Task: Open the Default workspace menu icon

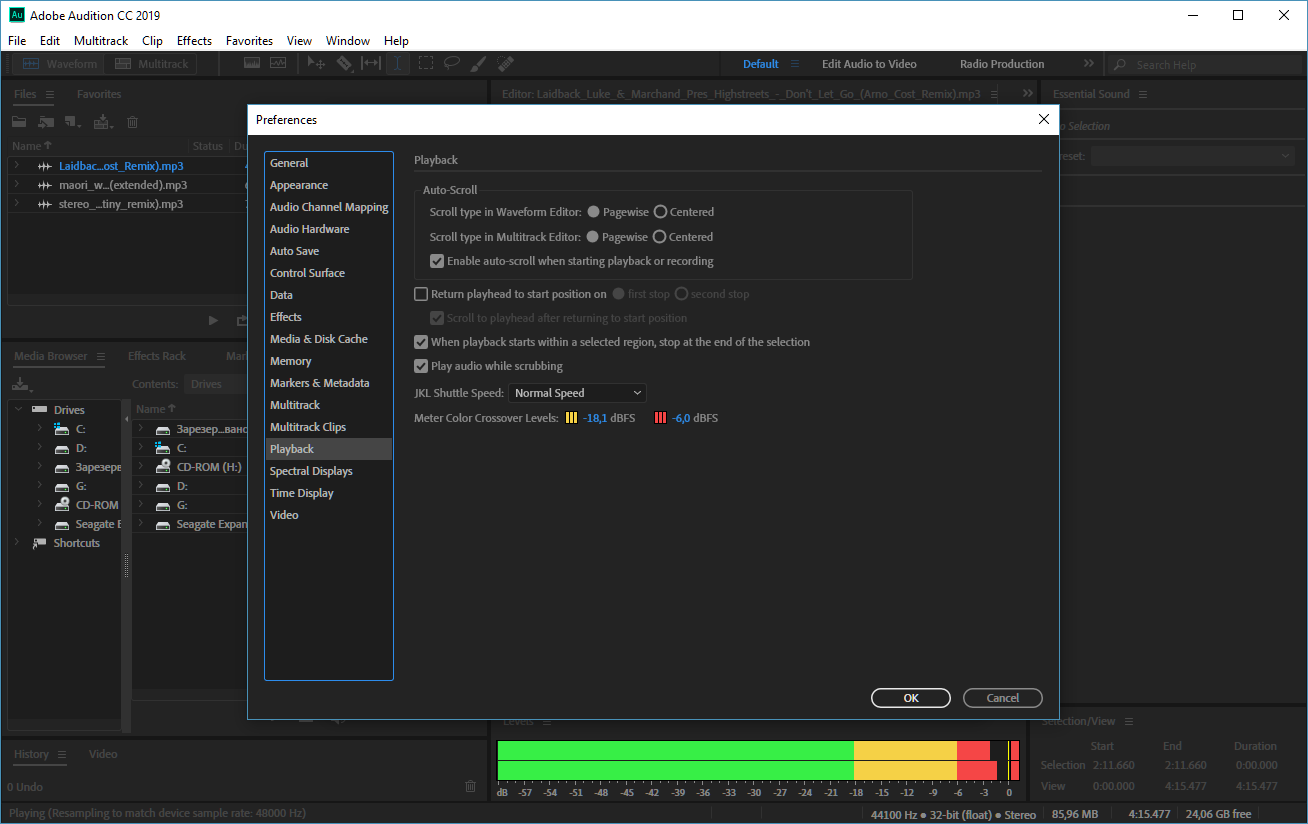Action: 795,64
